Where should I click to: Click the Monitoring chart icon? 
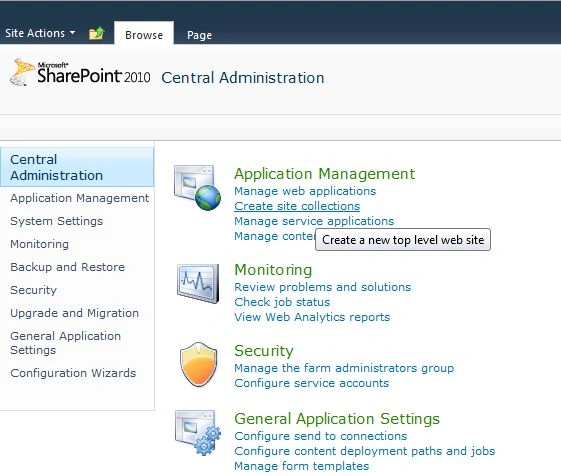tap(198, 283)
